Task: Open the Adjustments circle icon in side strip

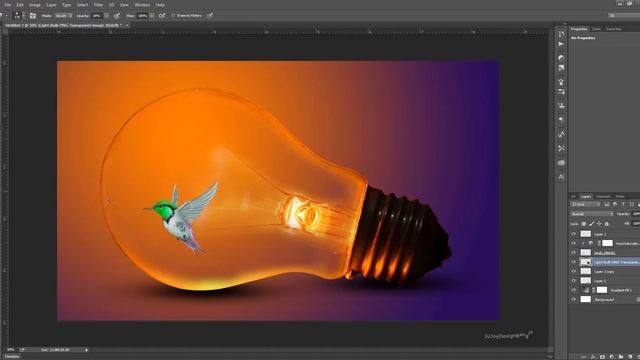Action: click(x=561, y=58)
